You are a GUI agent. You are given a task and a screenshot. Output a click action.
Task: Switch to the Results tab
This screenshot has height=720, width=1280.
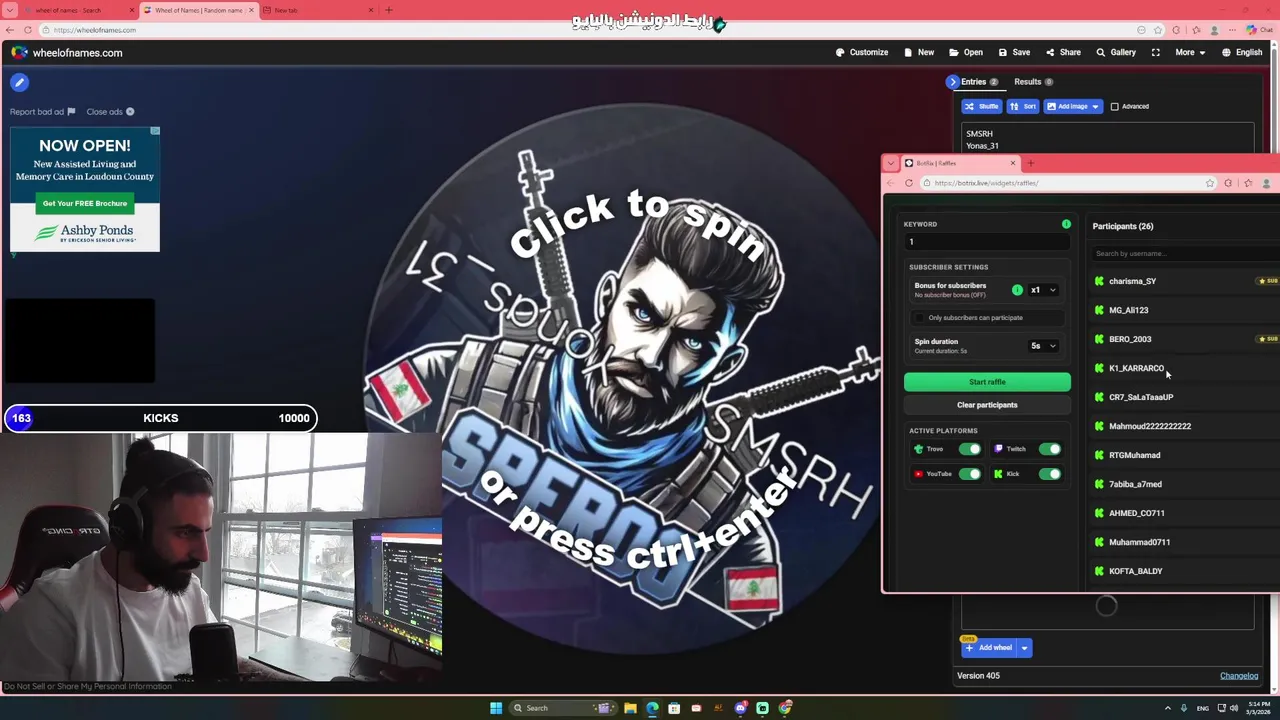(x=1032, y=82)
